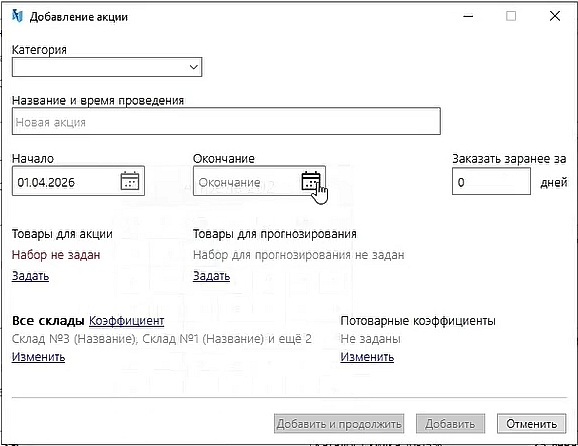Click the Отменить button

[531, 424]
